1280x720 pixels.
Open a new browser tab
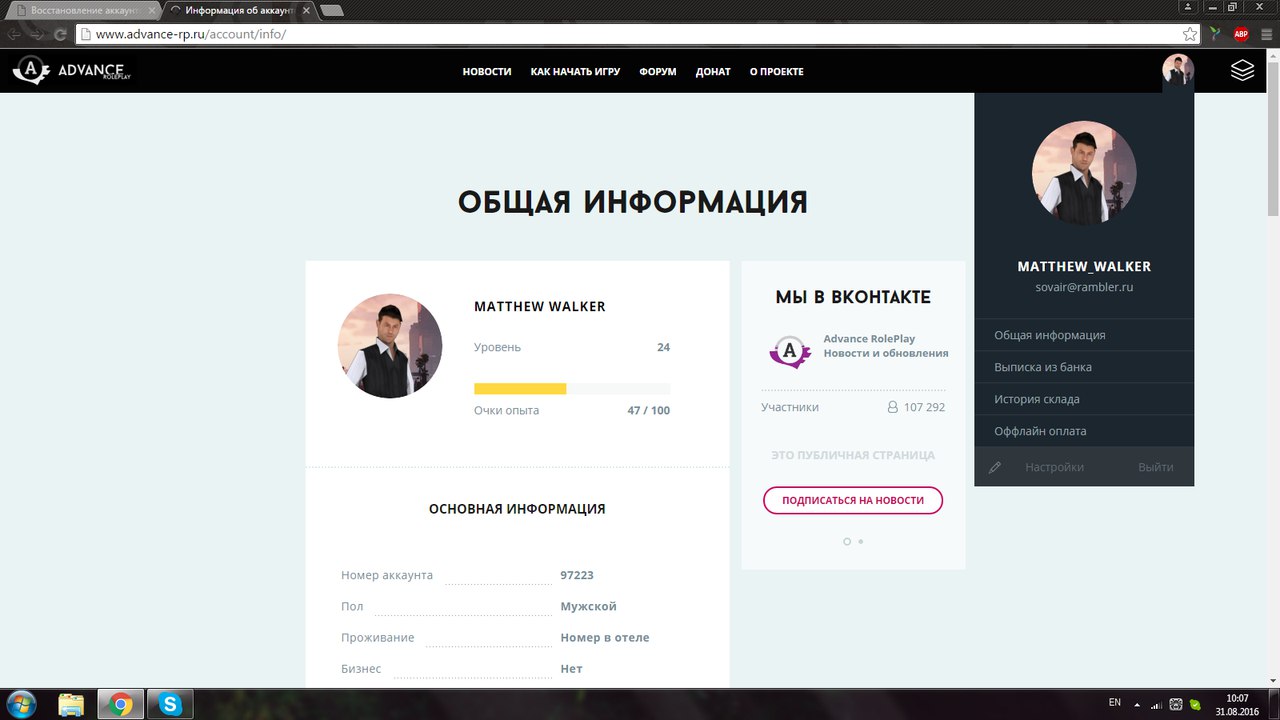[x=331, y=11]
